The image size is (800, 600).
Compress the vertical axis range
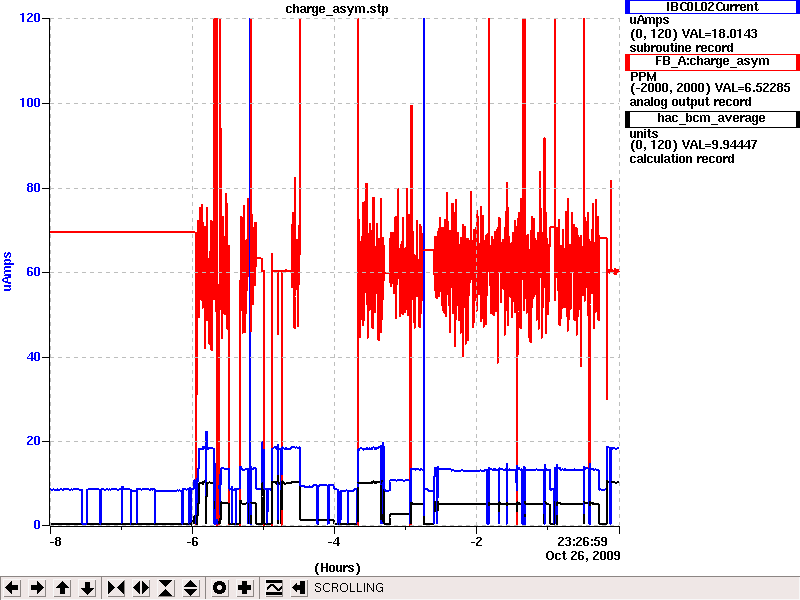tap(166, 588)
